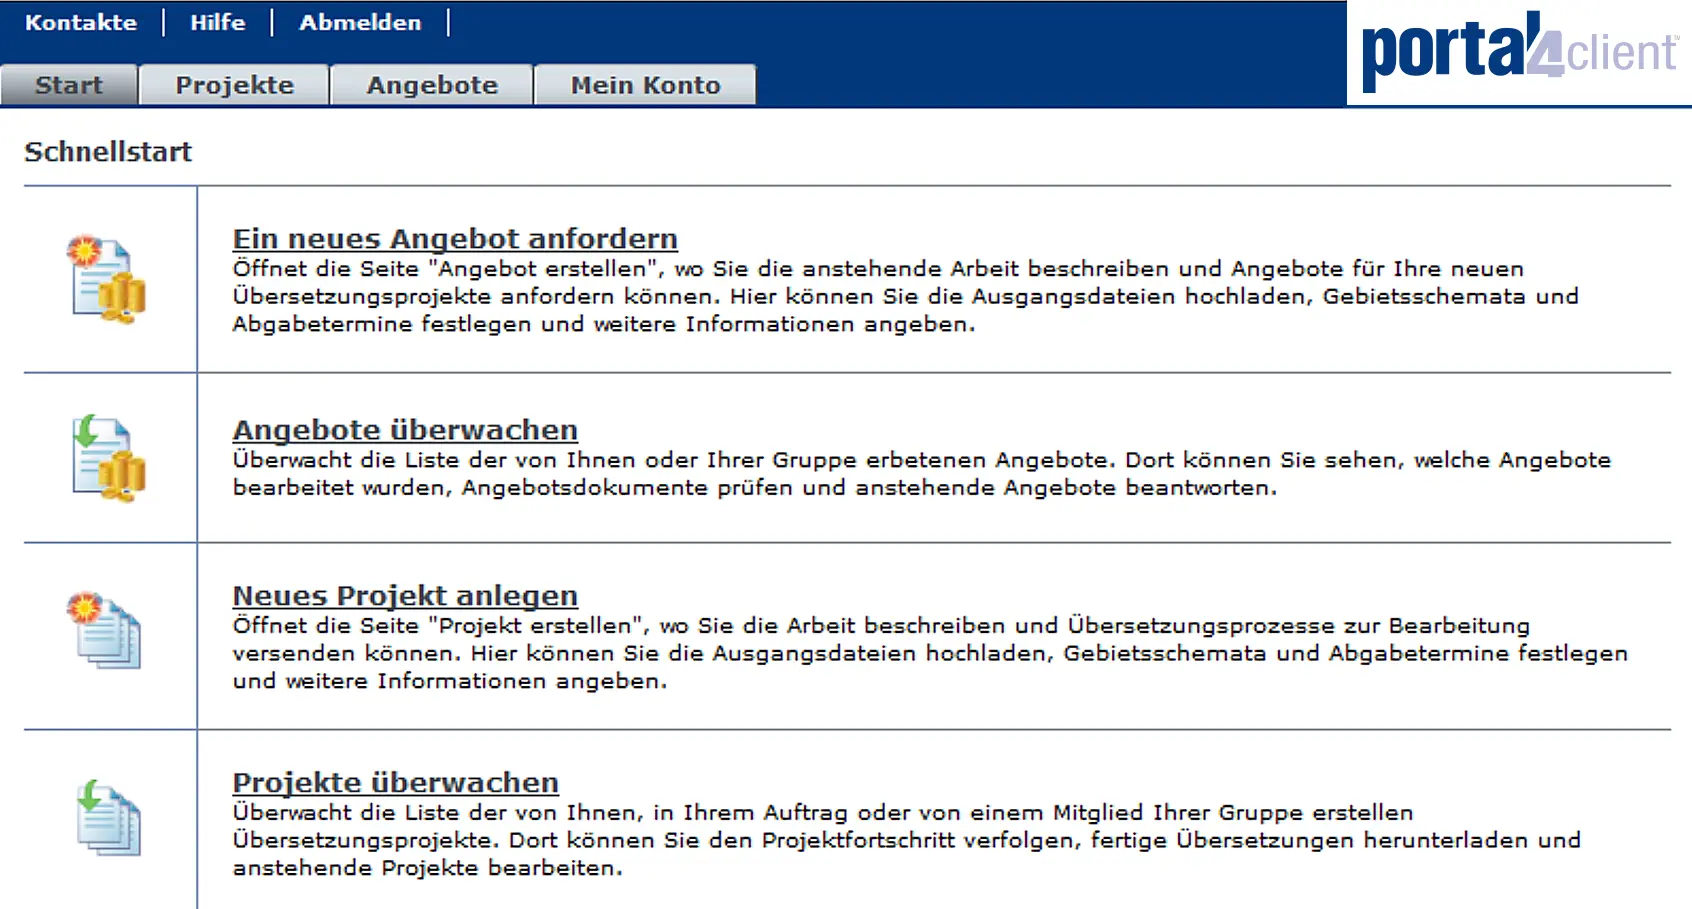This screenshot has width=1692, height=909.
Task: Go to the Angebote tab
Action: point(431,85)
